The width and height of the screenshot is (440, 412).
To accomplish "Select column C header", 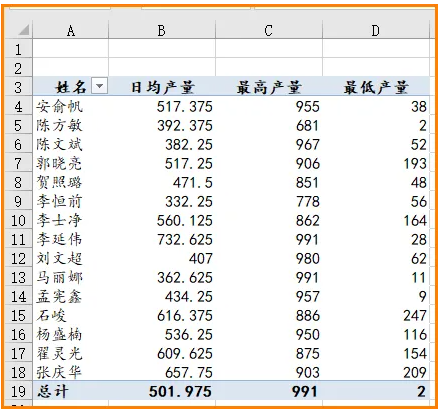I will point(269,31).
